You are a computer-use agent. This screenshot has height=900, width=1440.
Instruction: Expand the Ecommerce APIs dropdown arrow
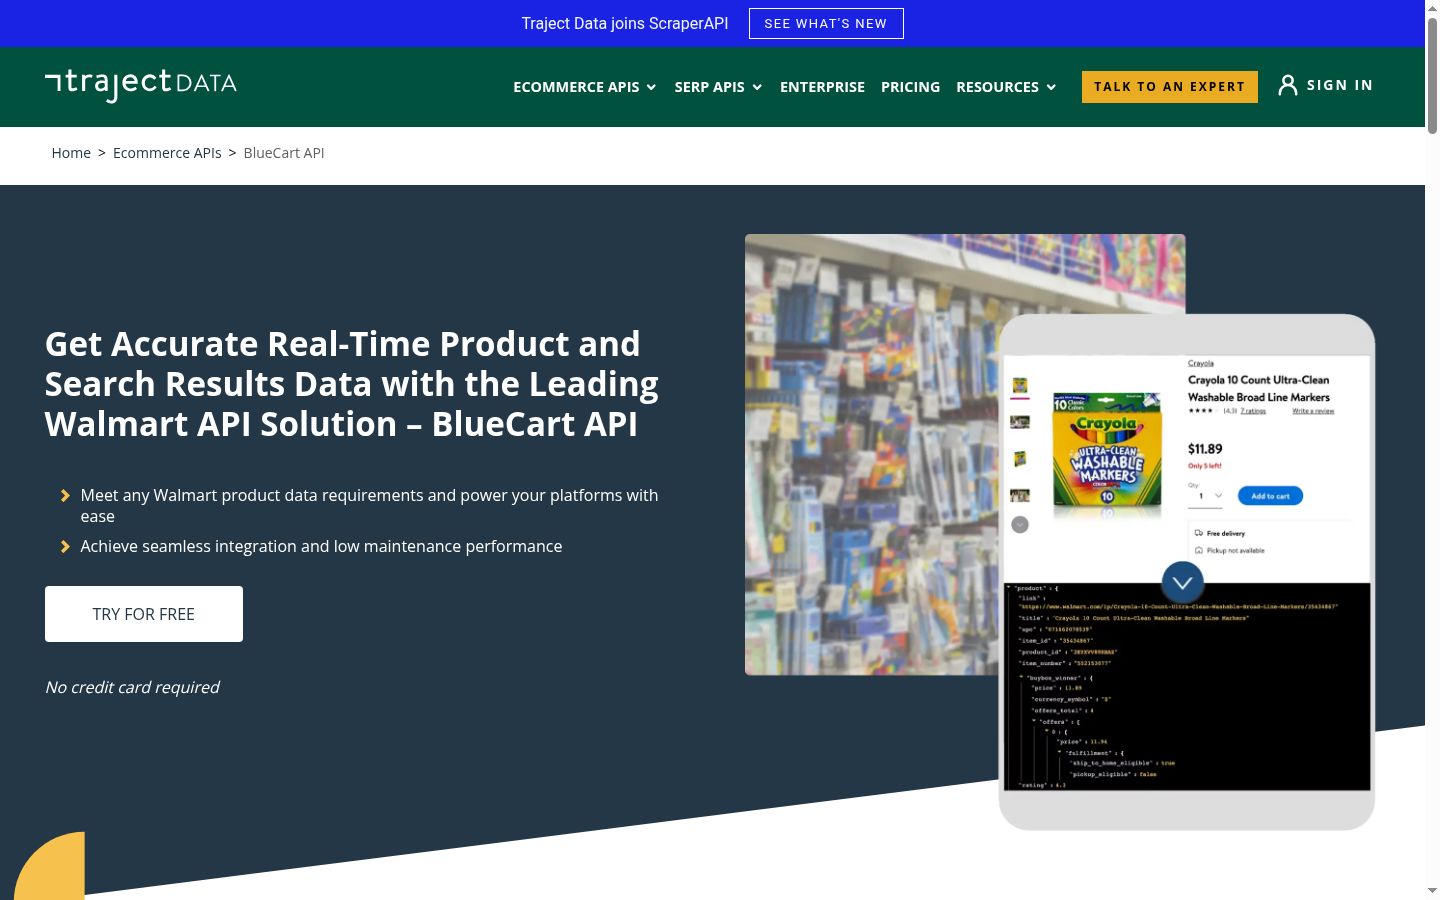[x=651, y=88]
